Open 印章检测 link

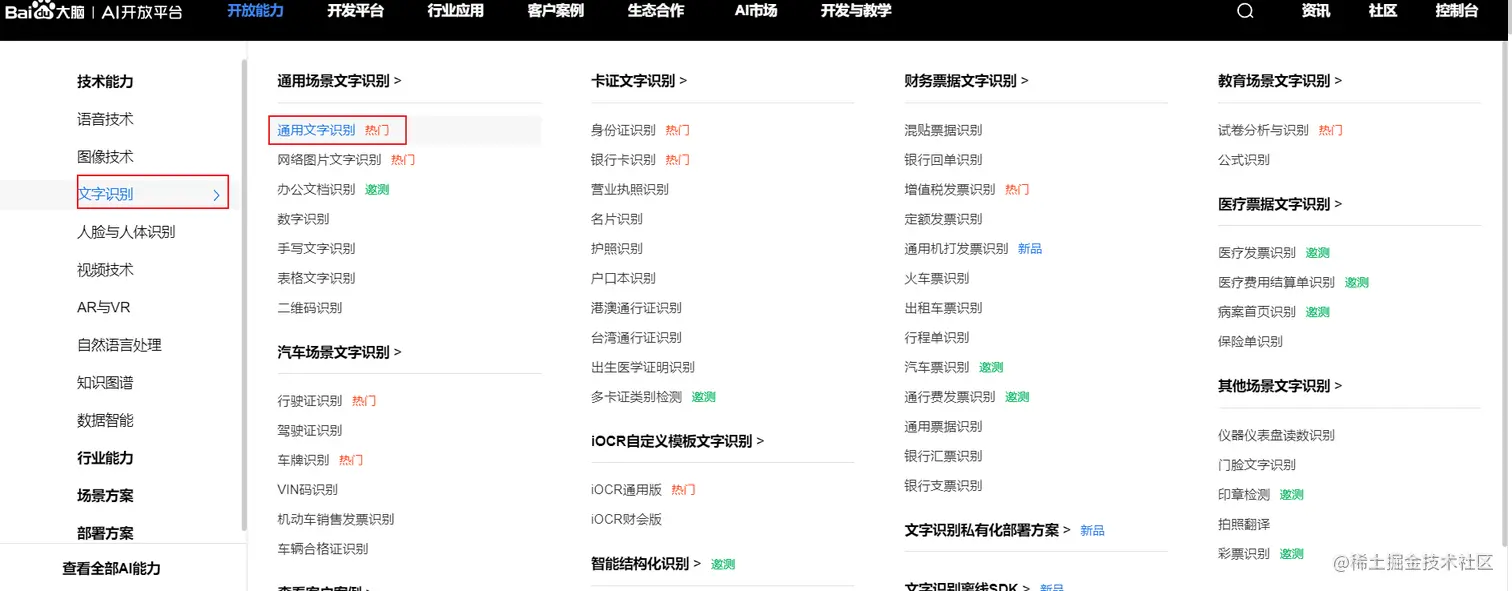1244,494
